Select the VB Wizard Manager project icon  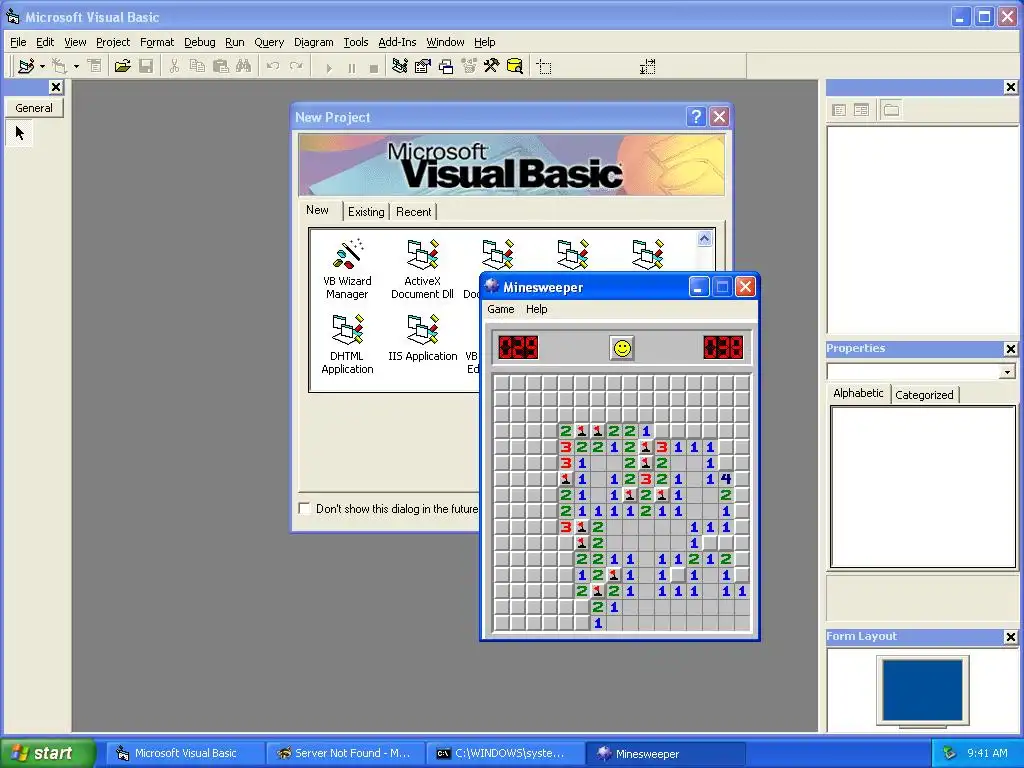347,269
